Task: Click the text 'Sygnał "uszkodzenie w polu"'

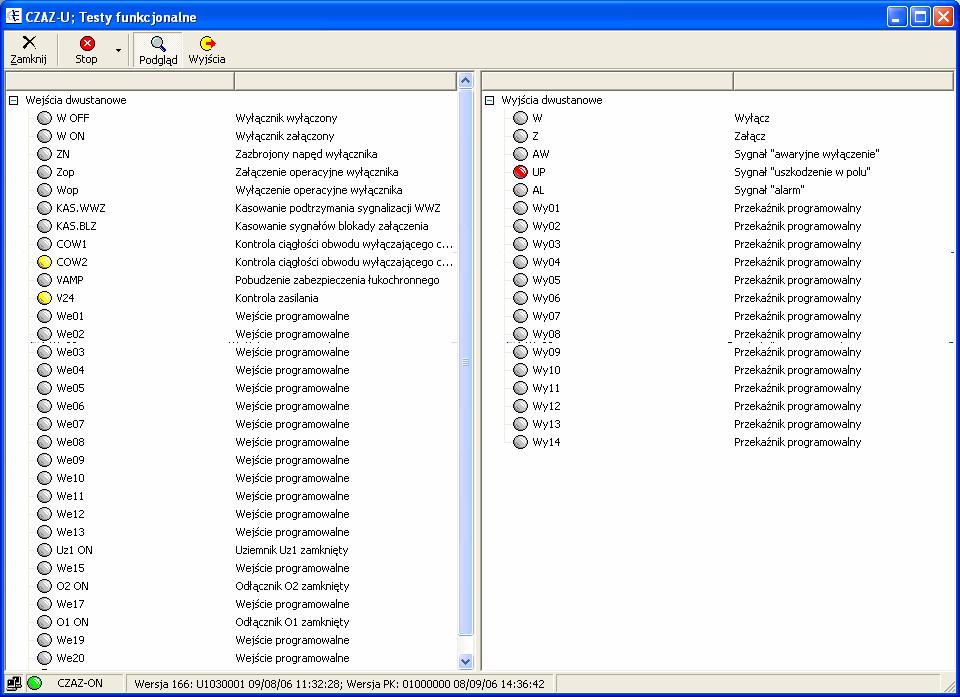Action: point(802,172)
